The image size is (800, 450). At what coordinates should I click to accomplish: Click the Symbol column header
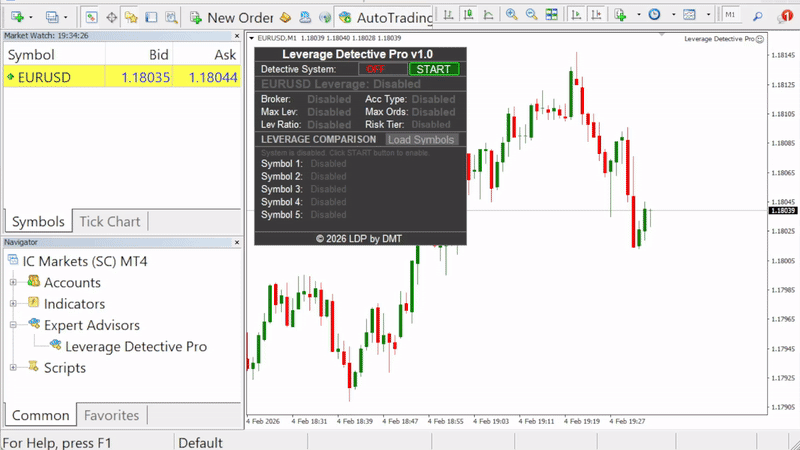click(x=31, y=55)
